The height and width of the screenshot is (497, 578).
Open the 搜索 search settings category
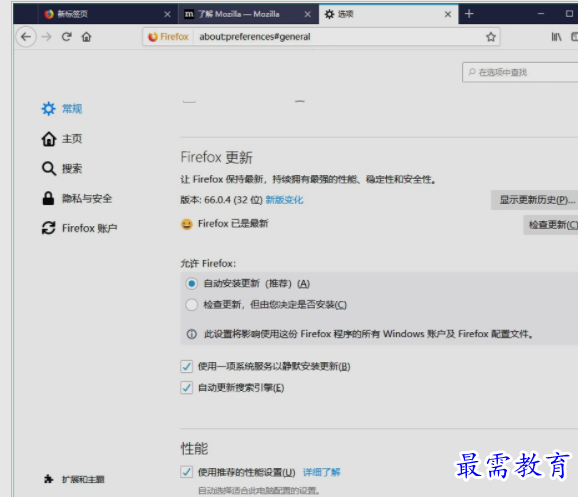pyautogui.click(x=62, y=168)
